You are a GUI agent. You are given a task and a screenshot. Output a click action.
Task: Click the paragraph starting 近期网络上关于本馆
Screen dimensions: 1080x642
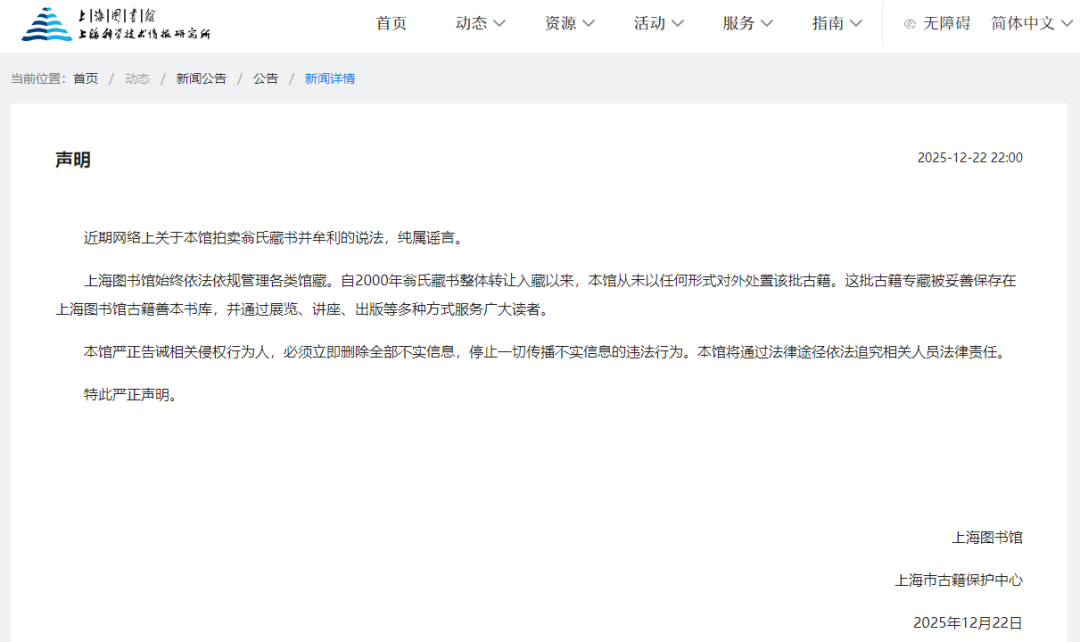coord(276,238)
